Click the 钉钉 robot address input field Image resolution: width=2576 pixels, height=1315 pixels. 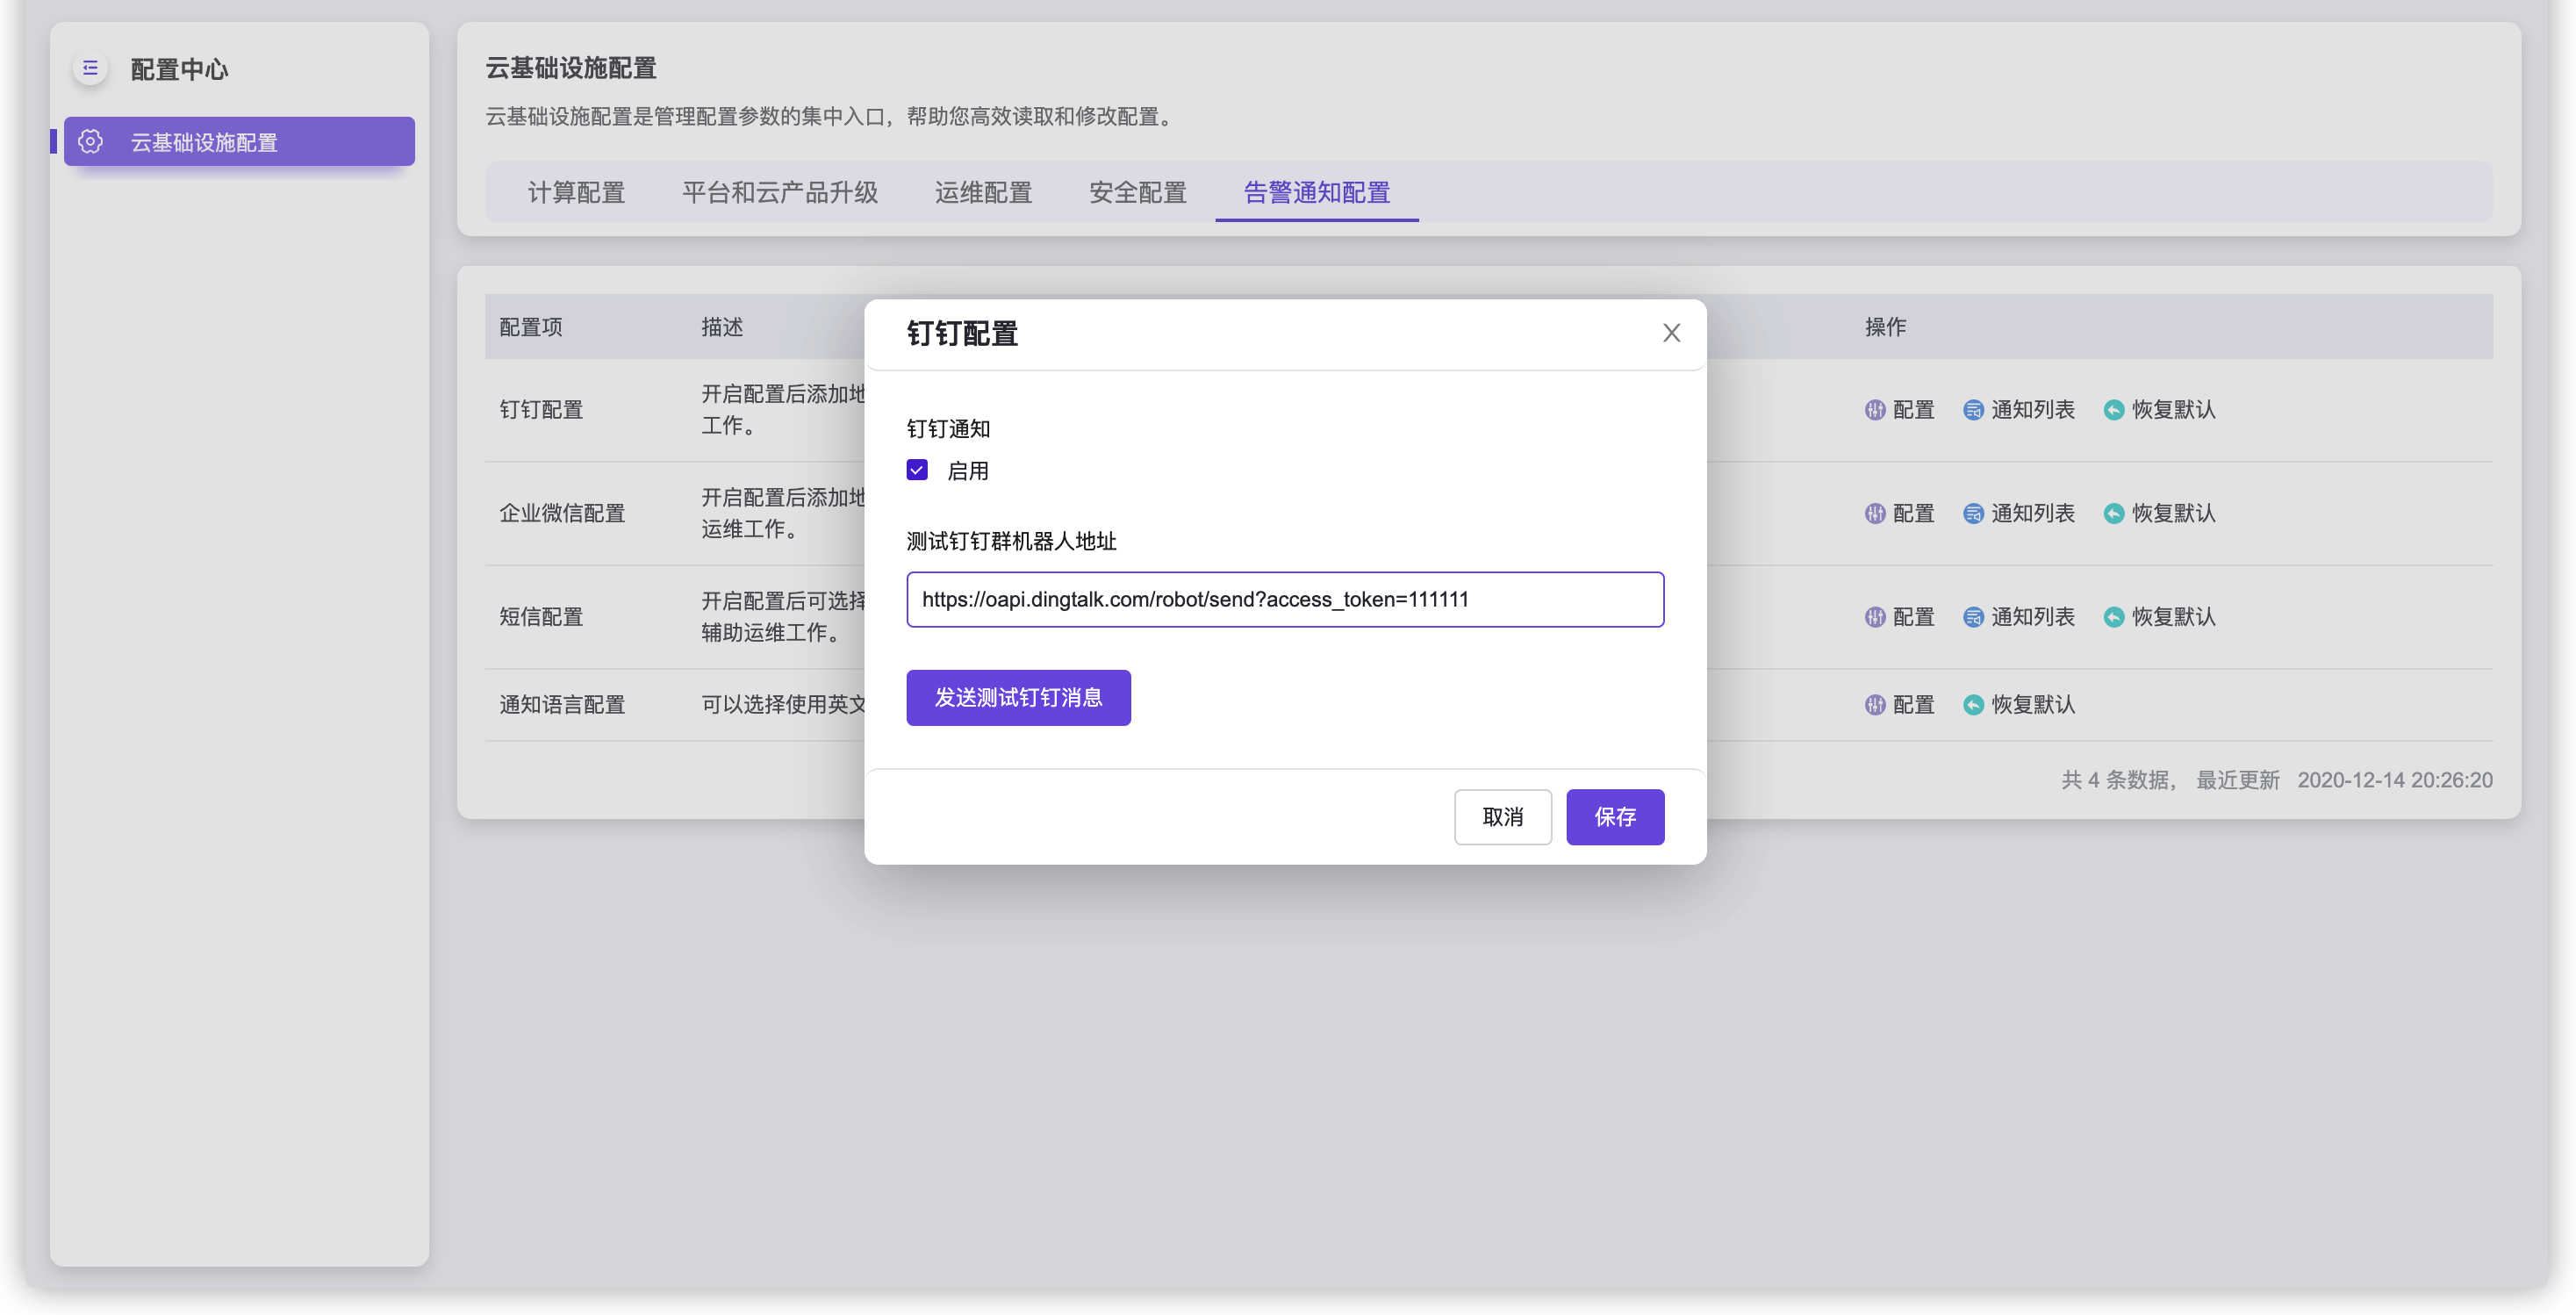1284,599
